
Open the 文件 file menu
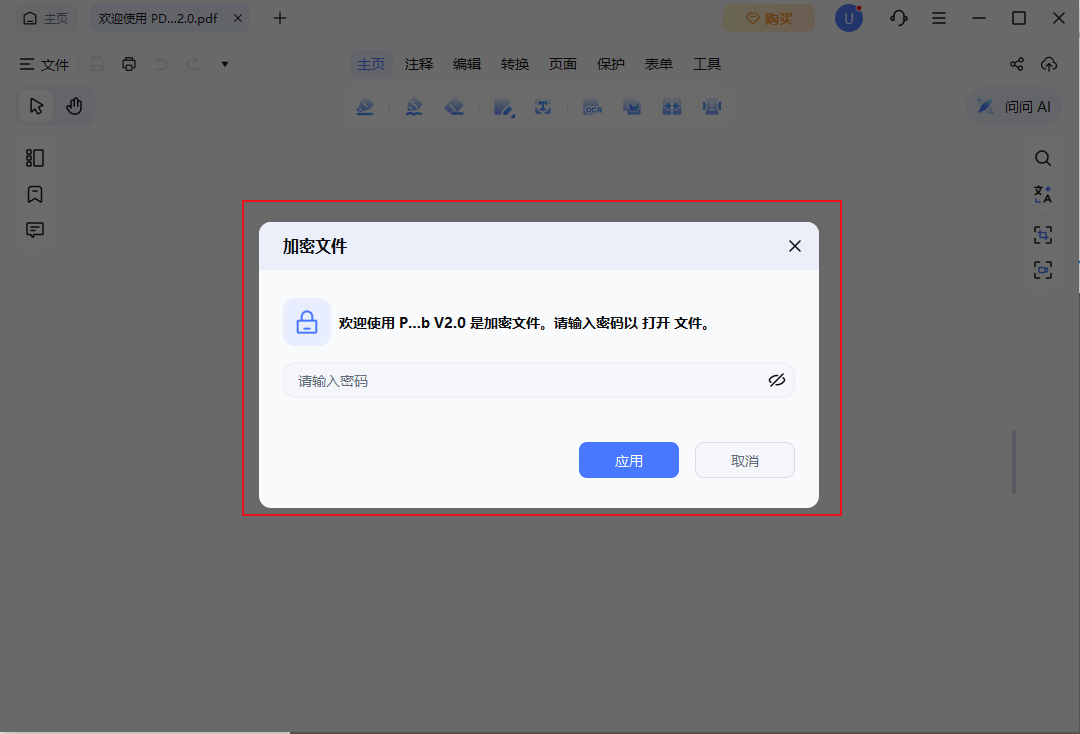(x=44, y=64)
